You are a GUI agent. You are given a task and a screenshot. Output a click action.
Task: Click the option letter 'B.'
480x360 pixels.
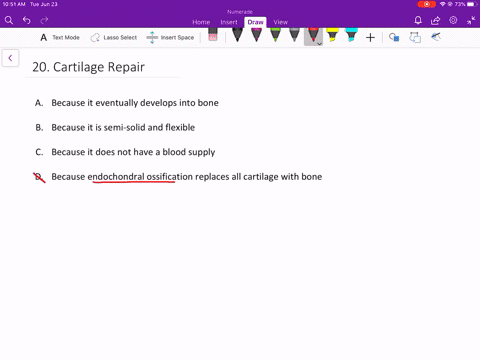click(39, 127)
